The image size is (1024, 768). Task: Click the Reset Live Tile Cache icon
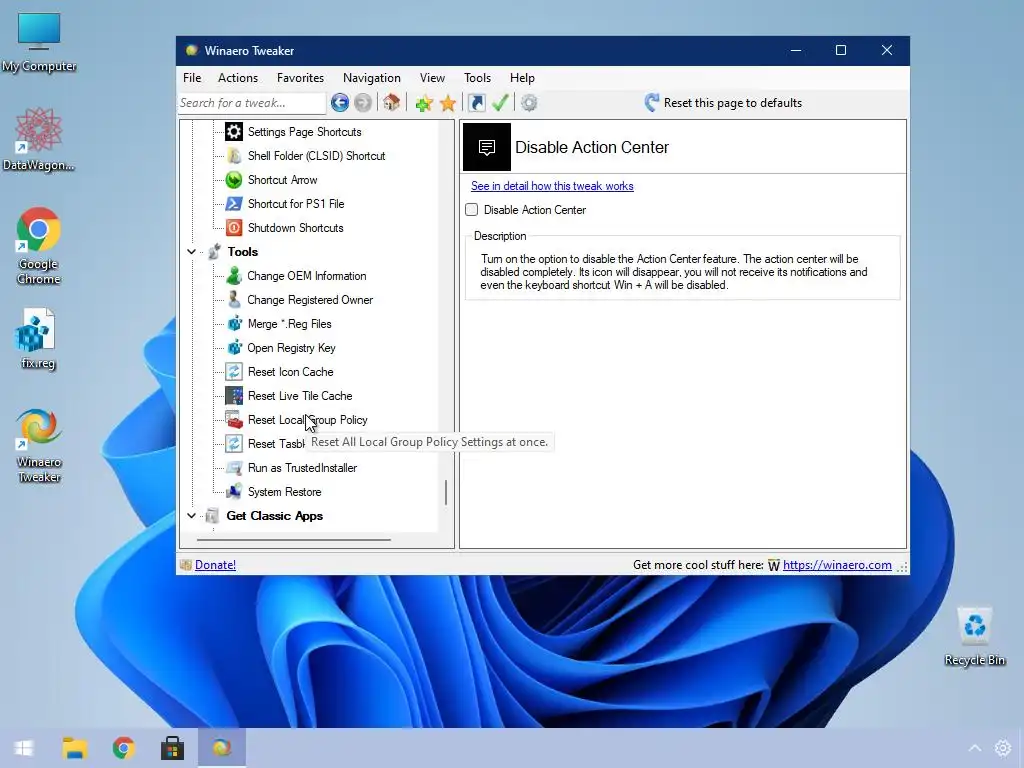234,396
